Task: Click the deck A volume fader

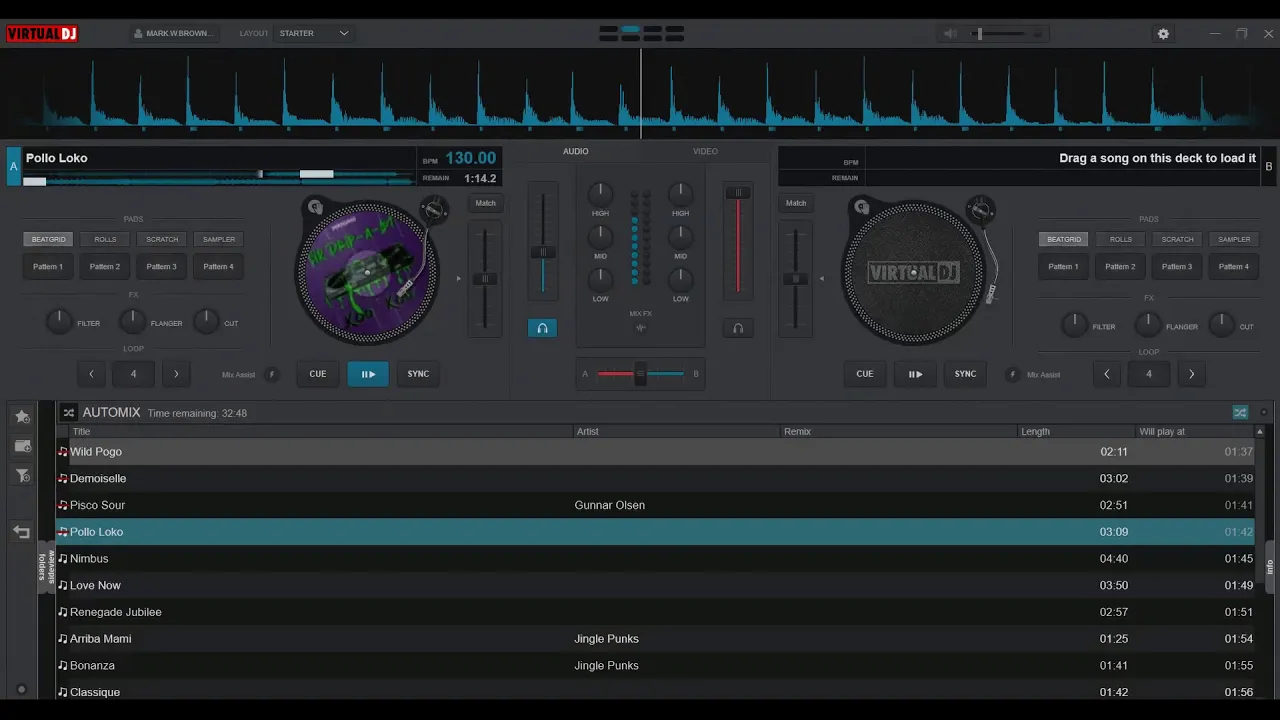Action: 543,252
